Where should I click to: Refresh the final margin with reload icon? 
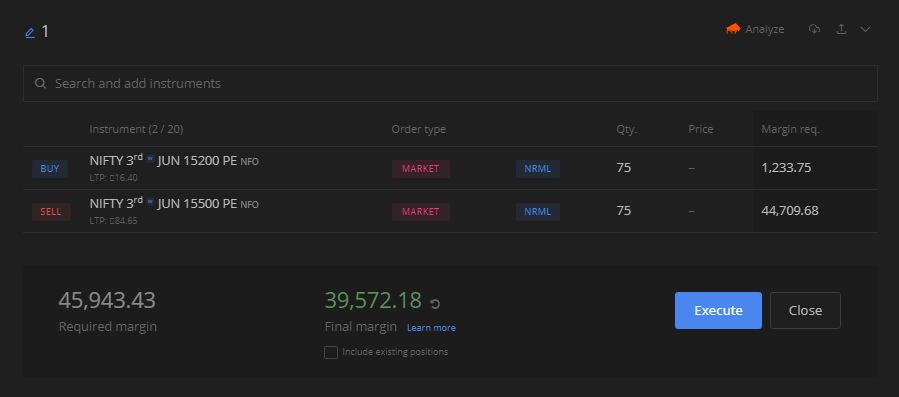tap(435, 303)
